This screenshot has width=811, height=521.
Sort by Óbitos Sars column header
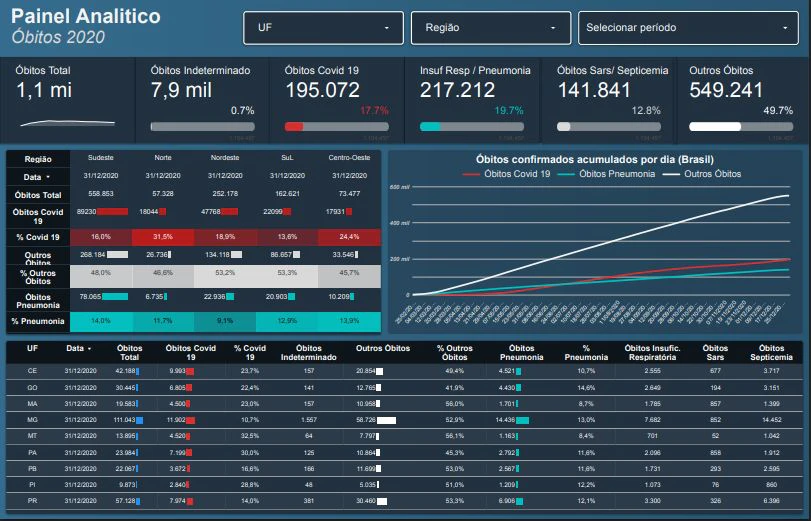click(x=715, y=352)
